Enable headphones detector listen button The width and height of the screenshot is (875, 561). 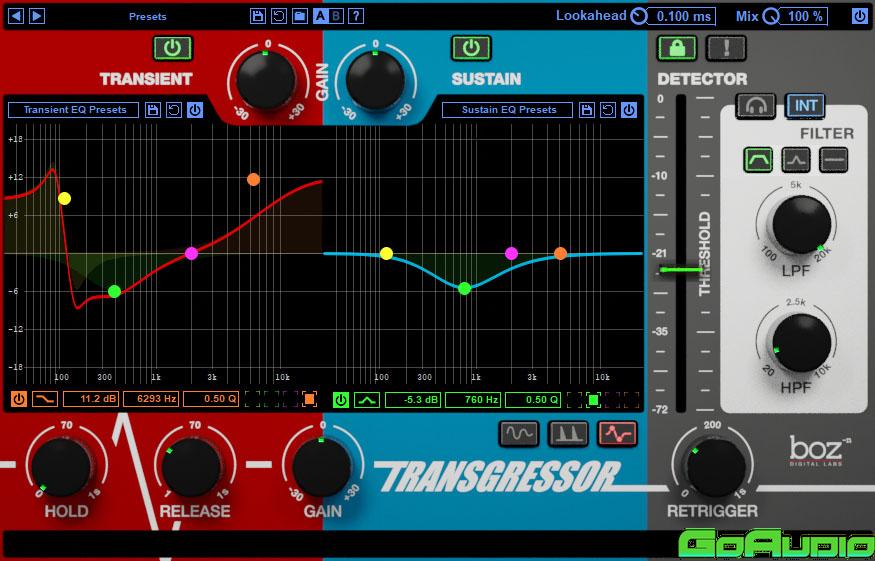click(756, 106)
